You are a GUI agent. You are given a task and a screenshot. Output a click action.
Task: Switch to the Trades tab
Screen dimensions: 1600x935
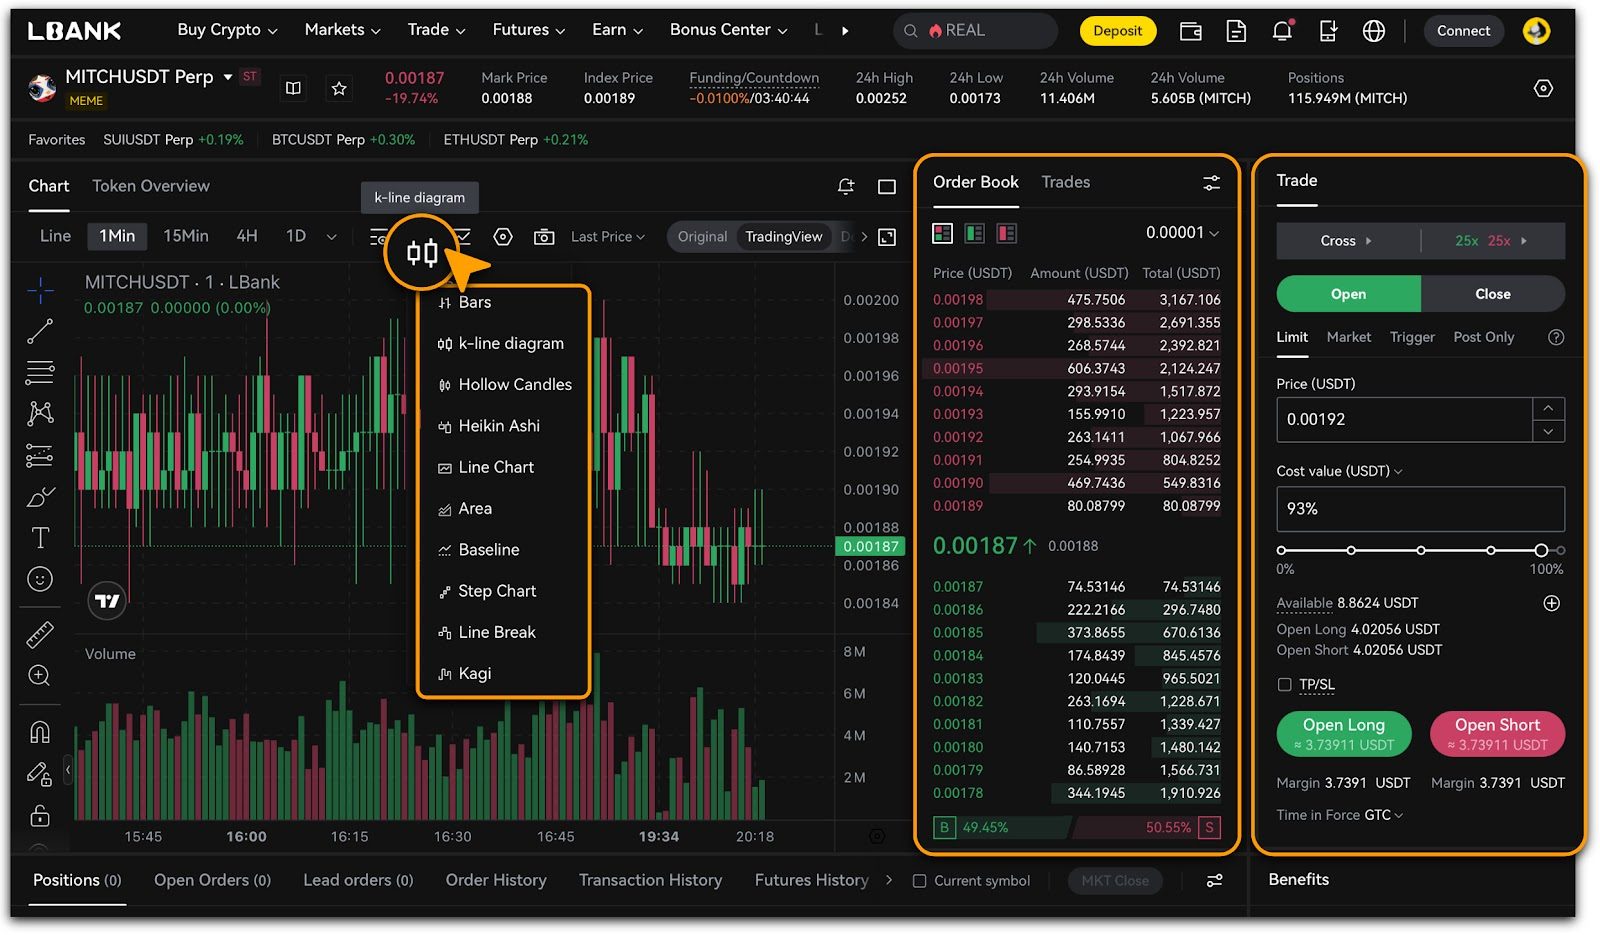point(1065,182)
